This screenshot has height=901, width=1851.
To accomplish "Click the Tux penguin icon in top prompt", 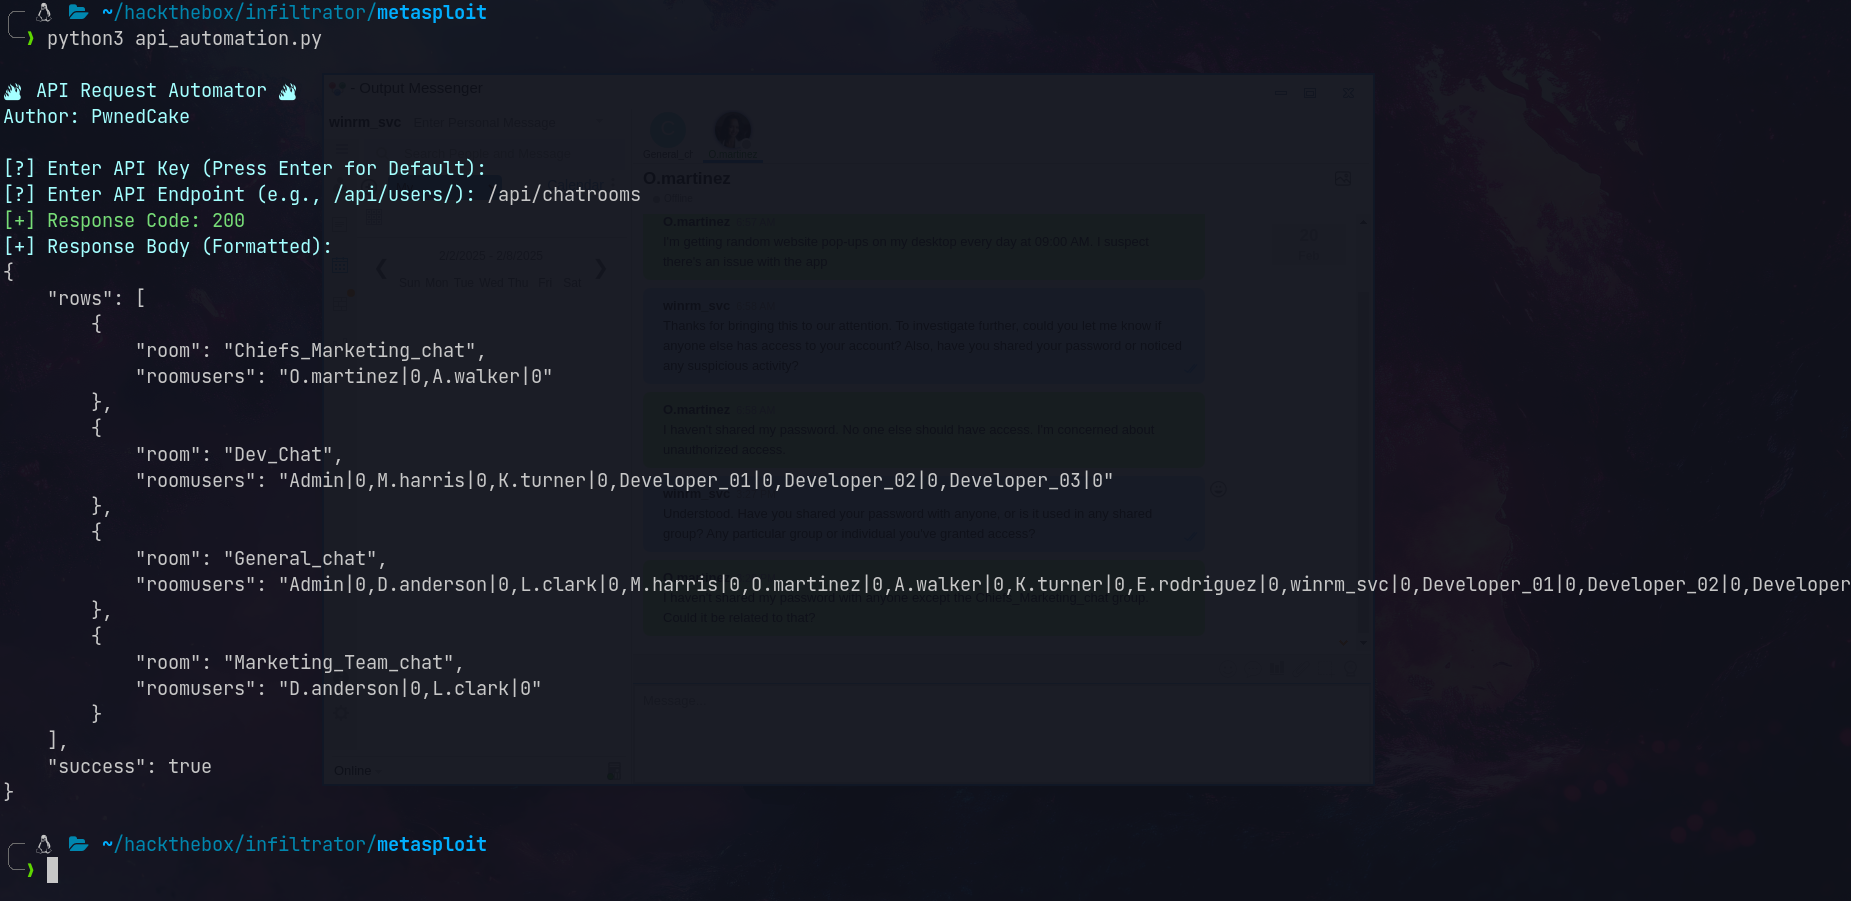I will [x=44, y=12].
